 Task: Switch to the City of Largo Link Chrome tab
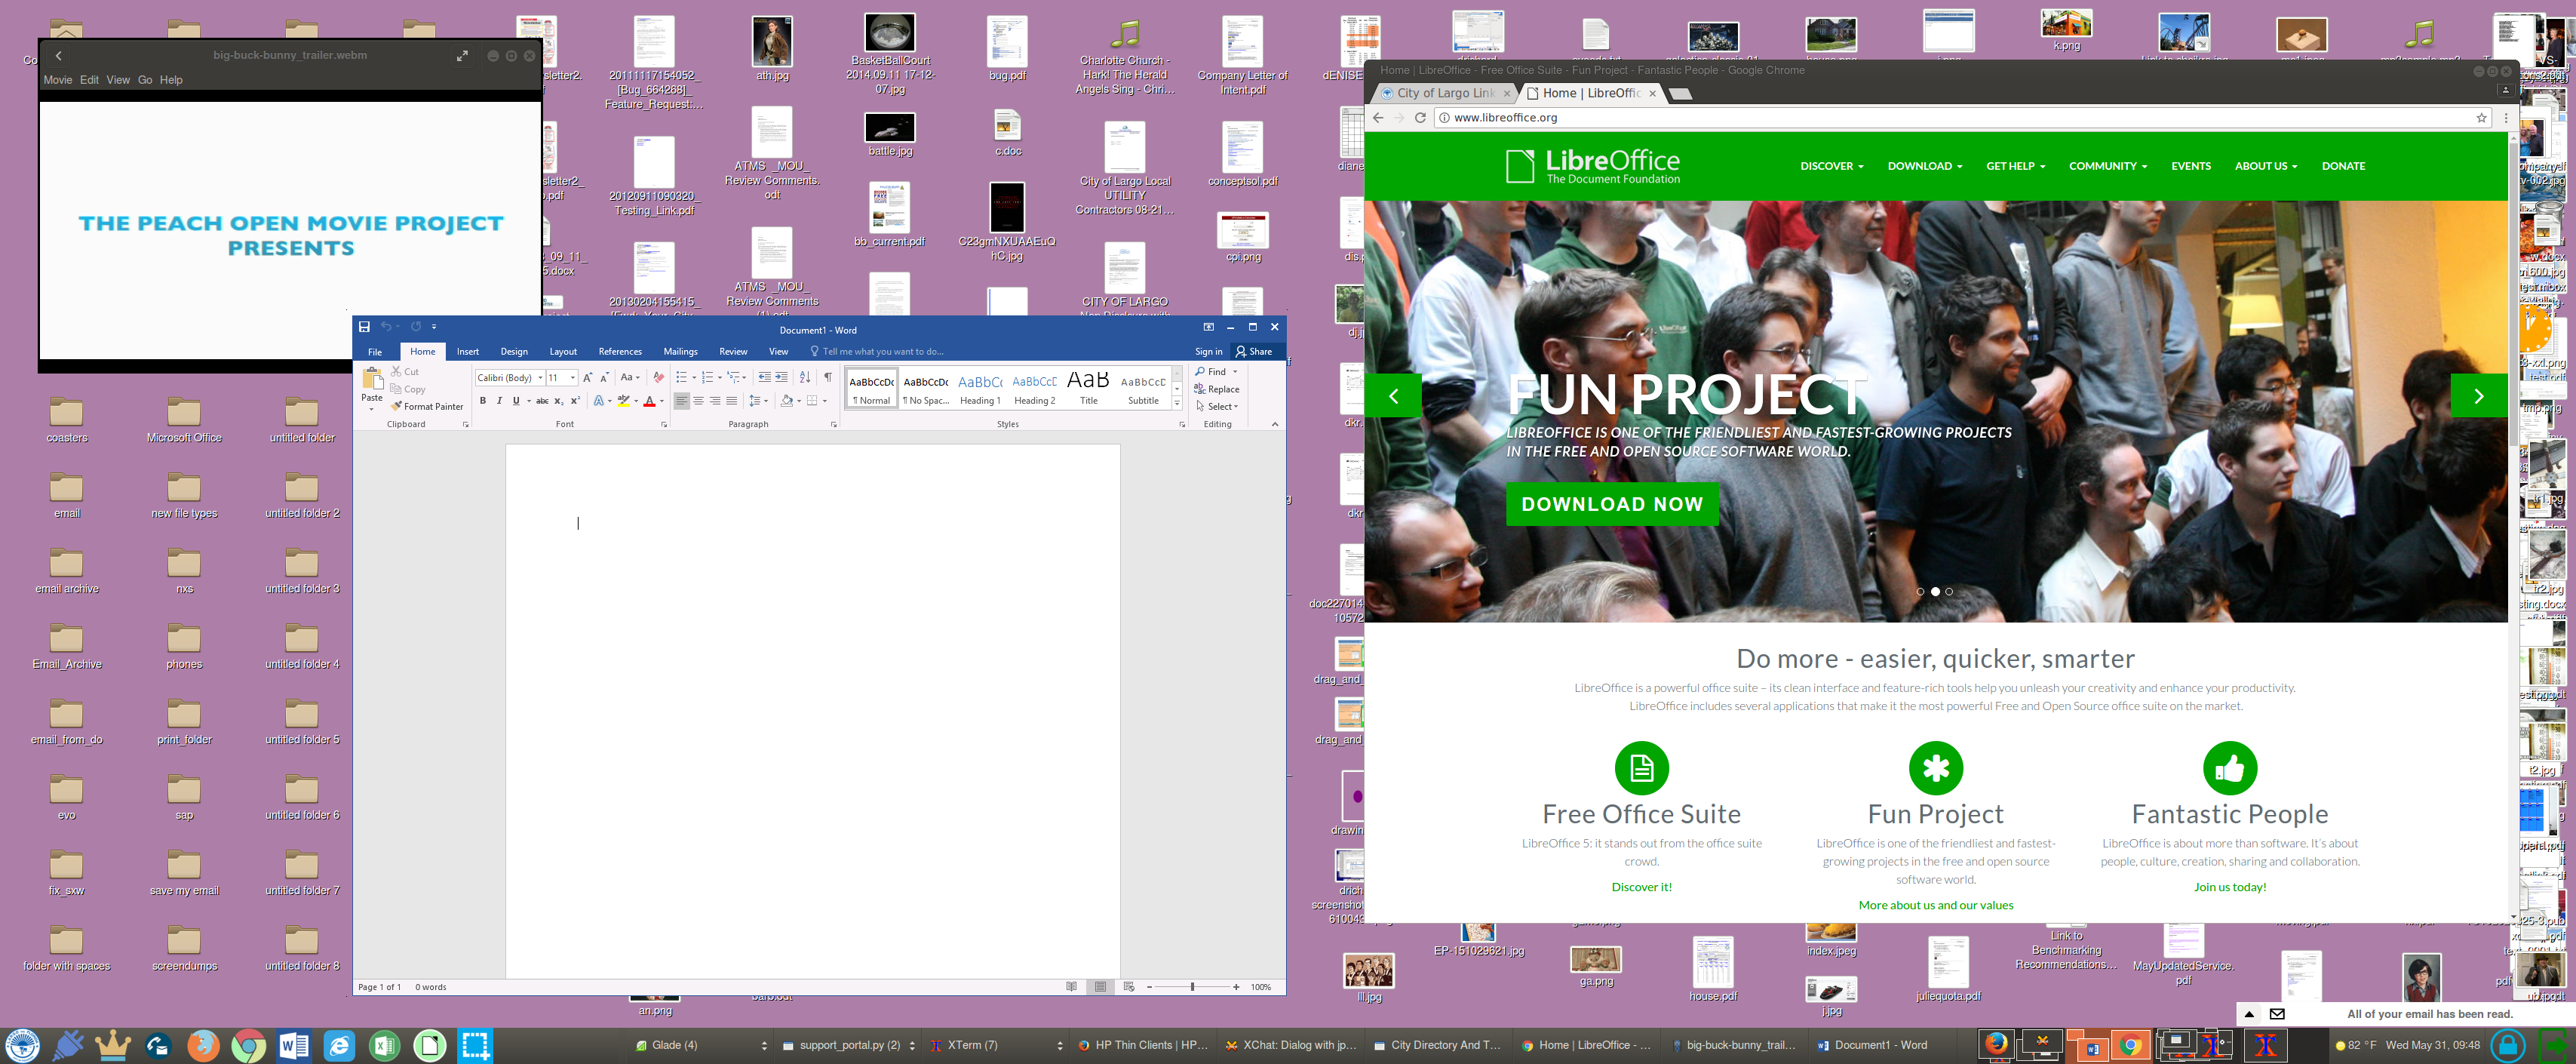[1445, 93]
